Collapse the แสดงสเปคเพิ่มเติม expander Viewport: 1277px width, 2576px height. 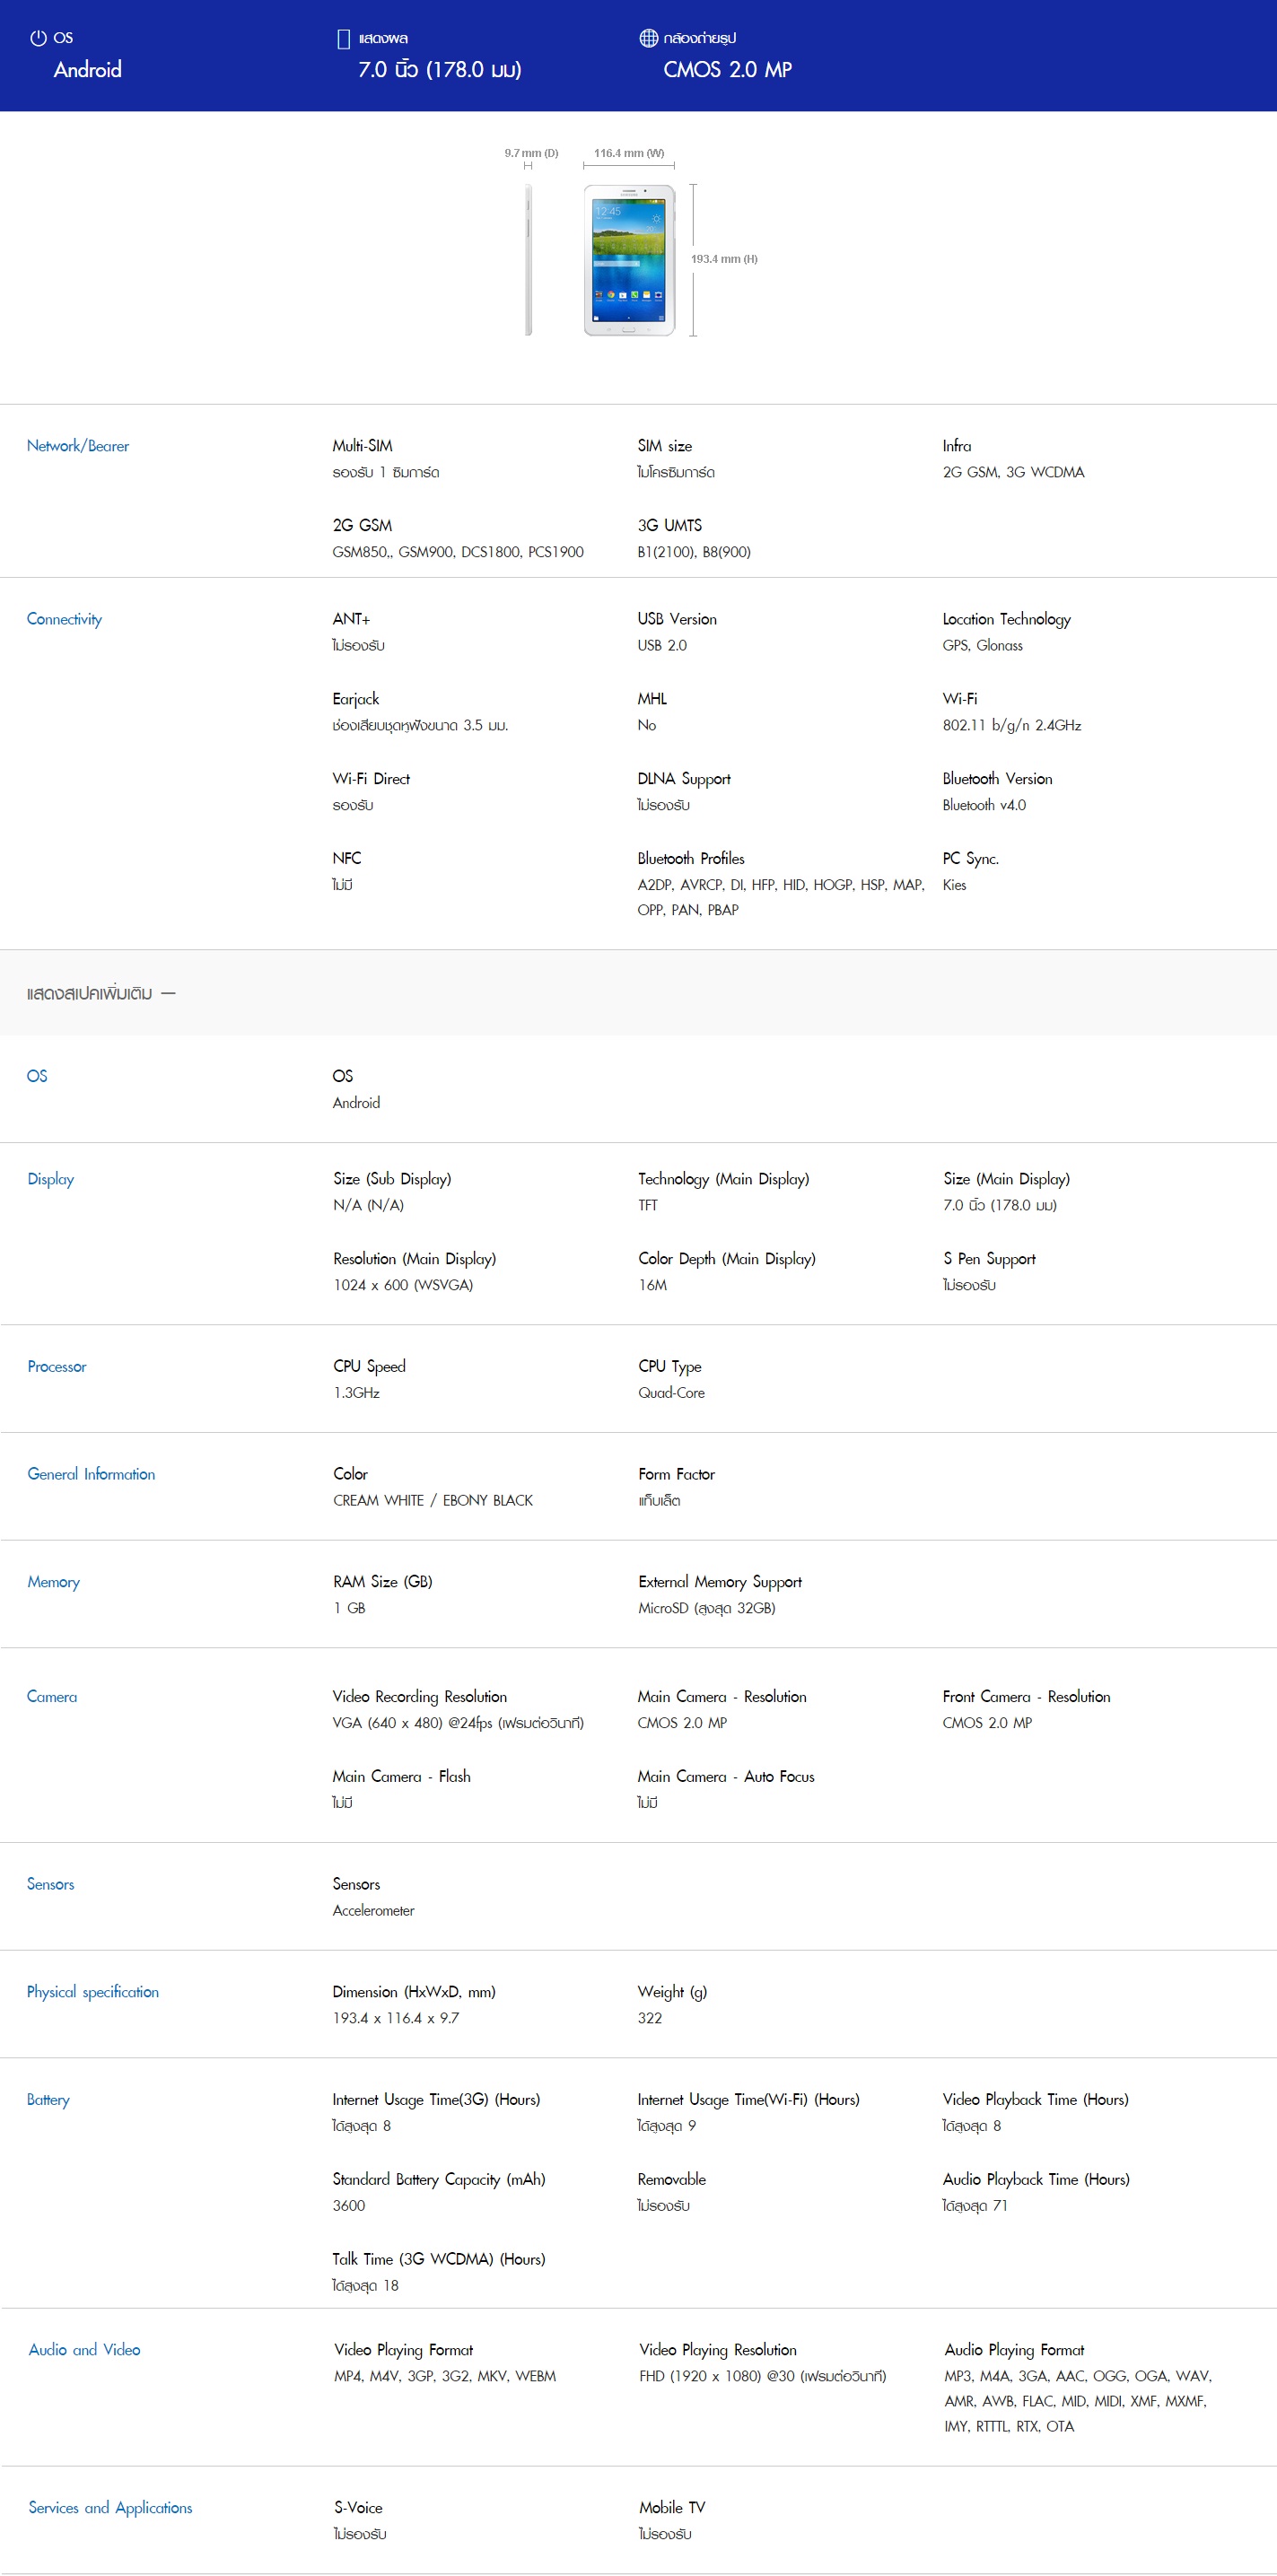pyautogui.click(x=101, y=993)
